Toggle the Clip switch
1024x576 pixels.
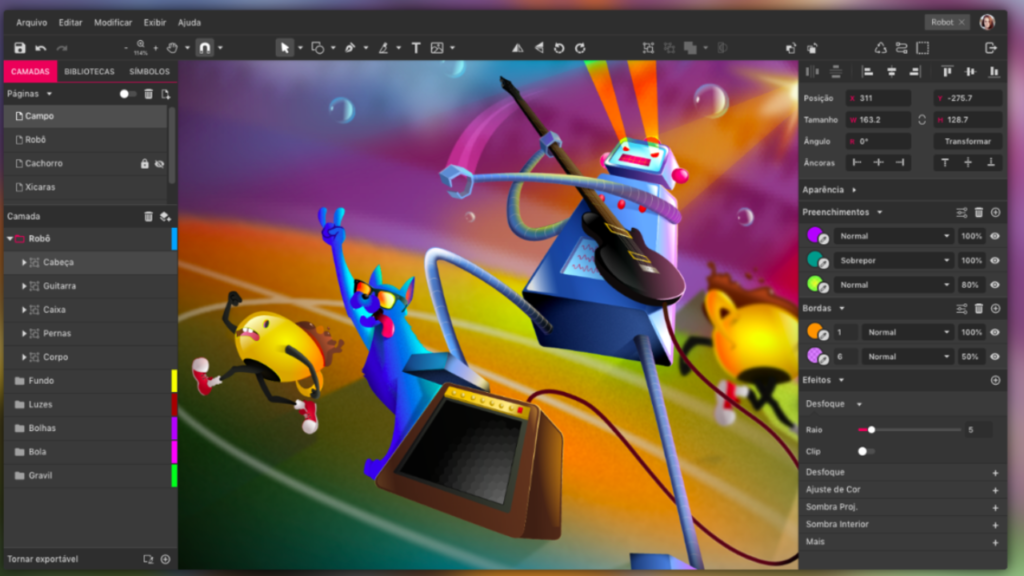point(865,451)
